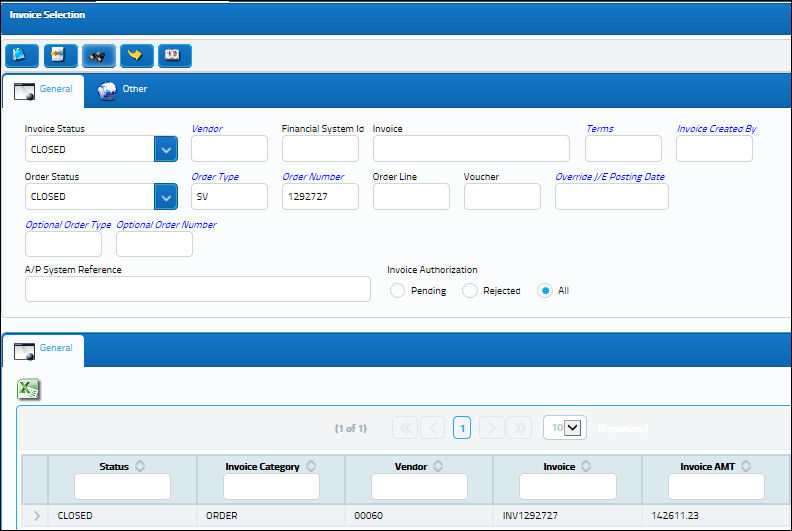Click Optional Order Number label link
The image size is (792, 531).
166,225
